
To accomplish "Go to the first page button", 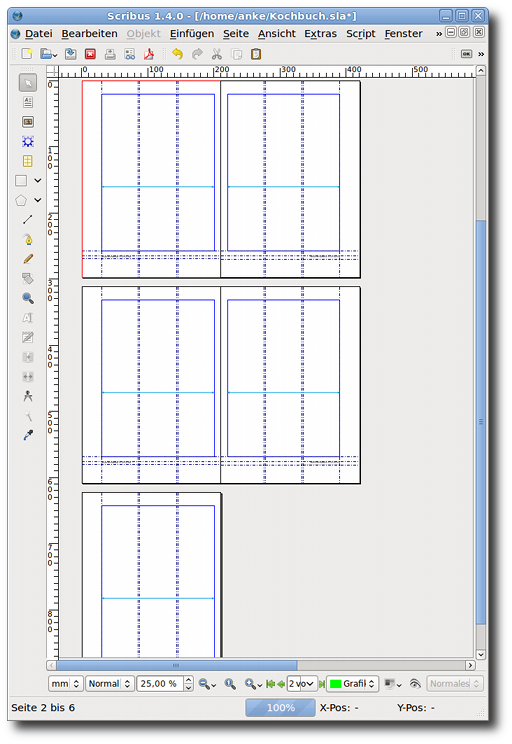I will click(270, 684).
